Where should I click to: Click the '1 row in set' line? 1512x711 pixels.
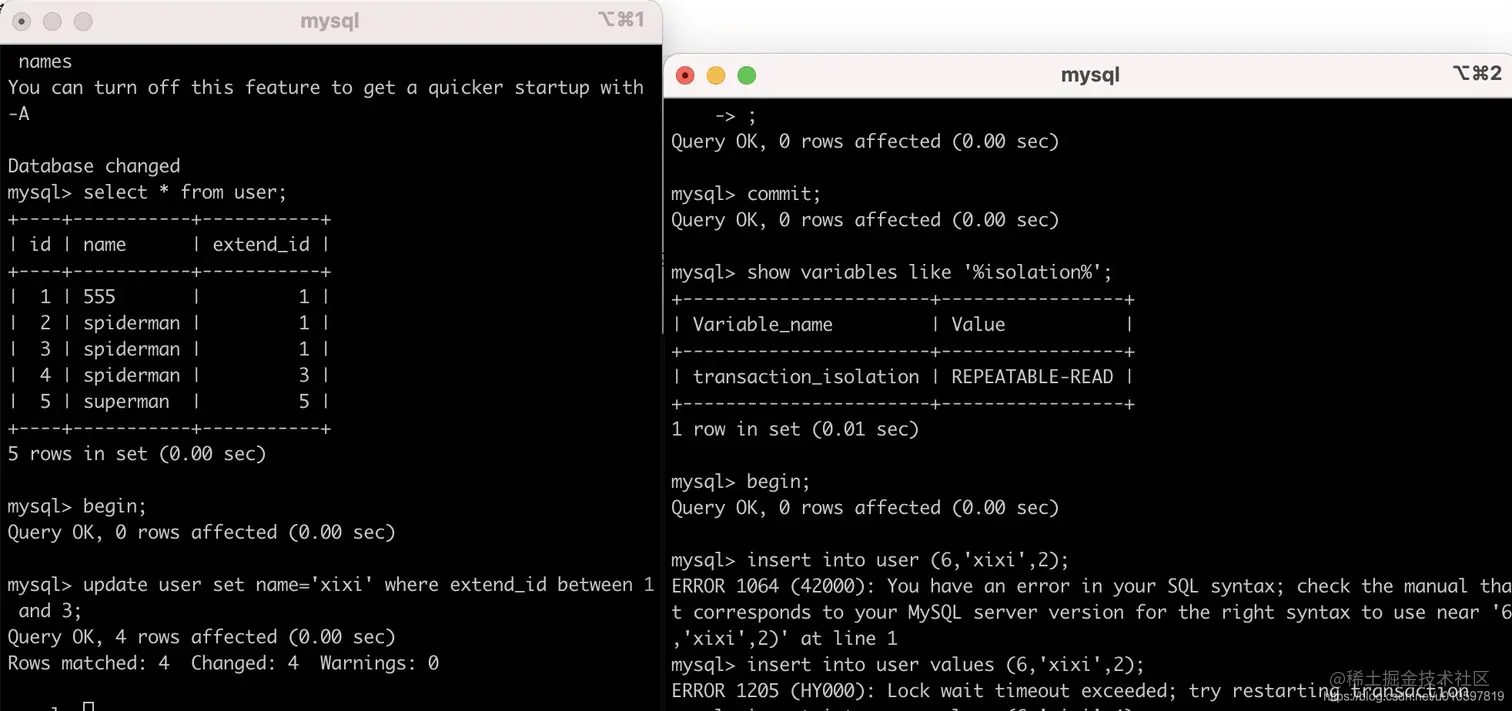coord(795,429)
